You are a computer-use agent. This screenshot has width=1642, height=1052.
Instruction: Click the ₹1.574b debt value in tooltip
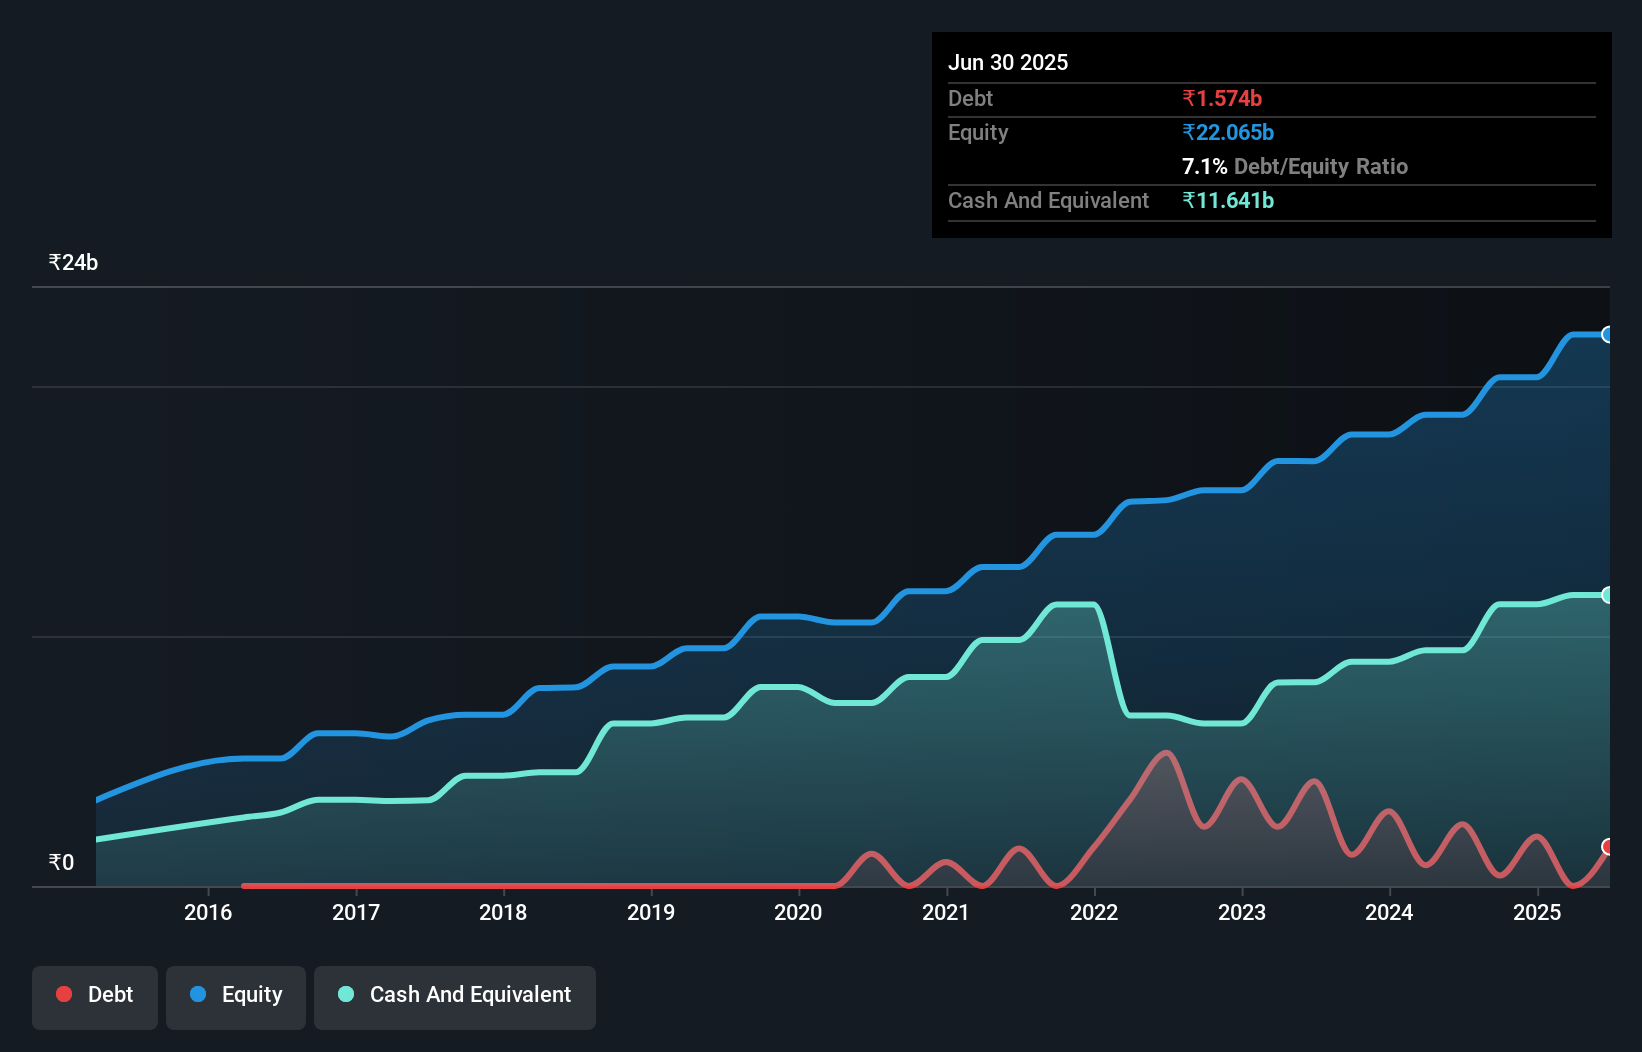pyautogui.click(x=1222, y=98)
